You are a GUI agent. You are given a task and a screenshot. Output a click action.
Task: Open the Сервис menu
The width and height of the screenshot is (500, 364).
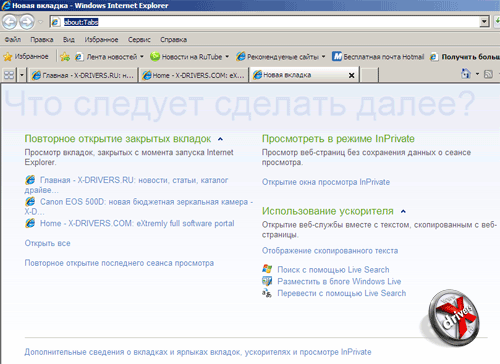(x=139, y=40)
